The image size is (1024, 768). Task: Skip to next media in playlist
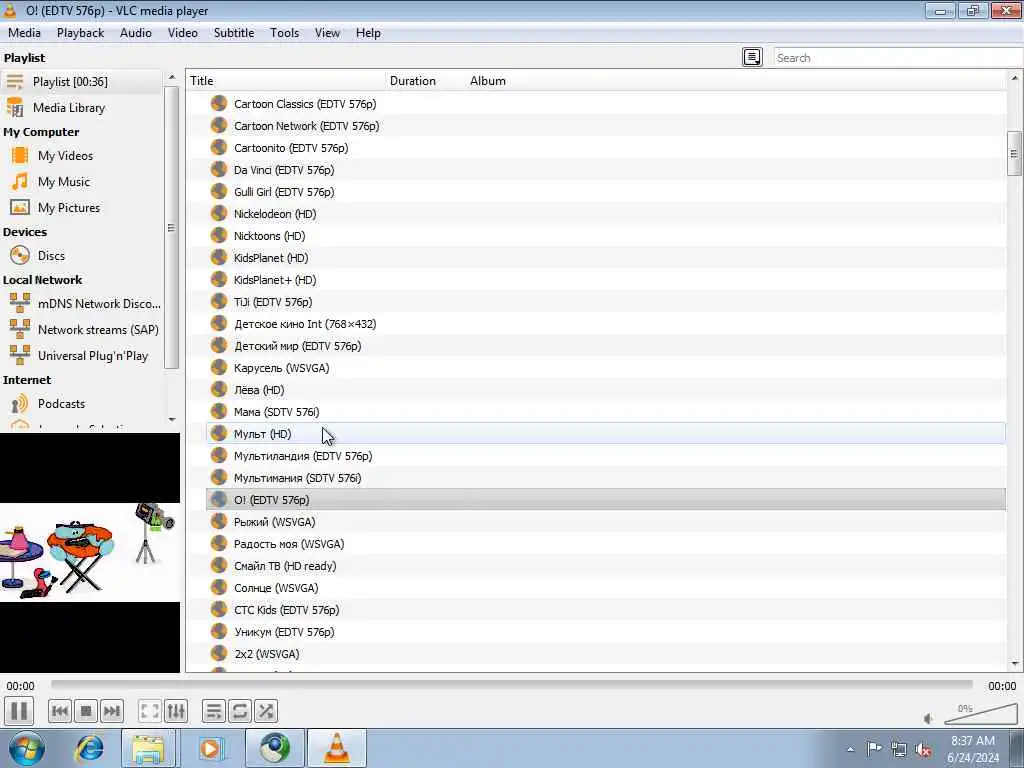(112, 711)
